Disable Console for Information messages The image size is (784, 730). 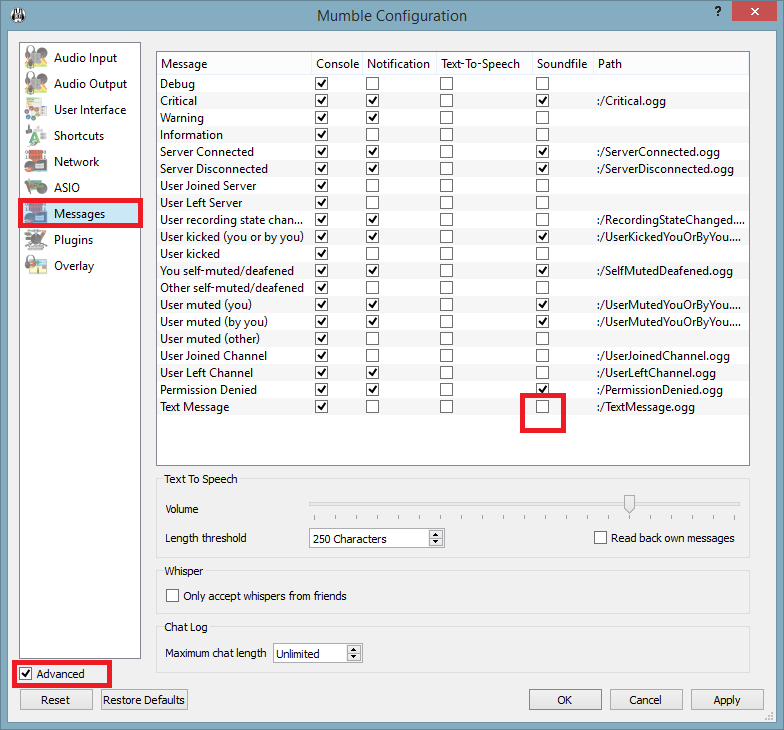pos(322,134)
